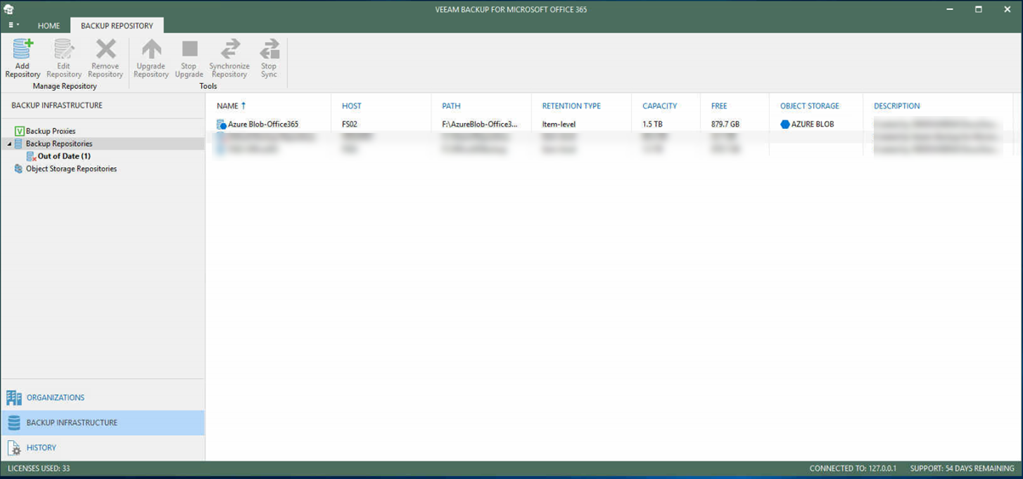Sort by the RETENTION TYPE column header
This screenshot has height=479, width=1023.
[572, 106]
